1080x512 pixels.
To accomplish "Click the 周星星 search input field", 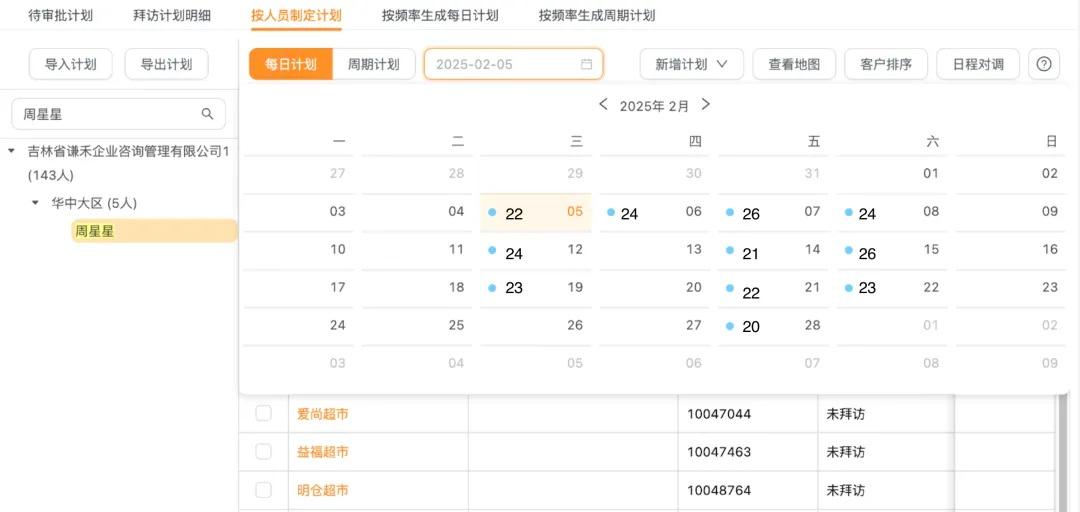I will pos(105,114).
